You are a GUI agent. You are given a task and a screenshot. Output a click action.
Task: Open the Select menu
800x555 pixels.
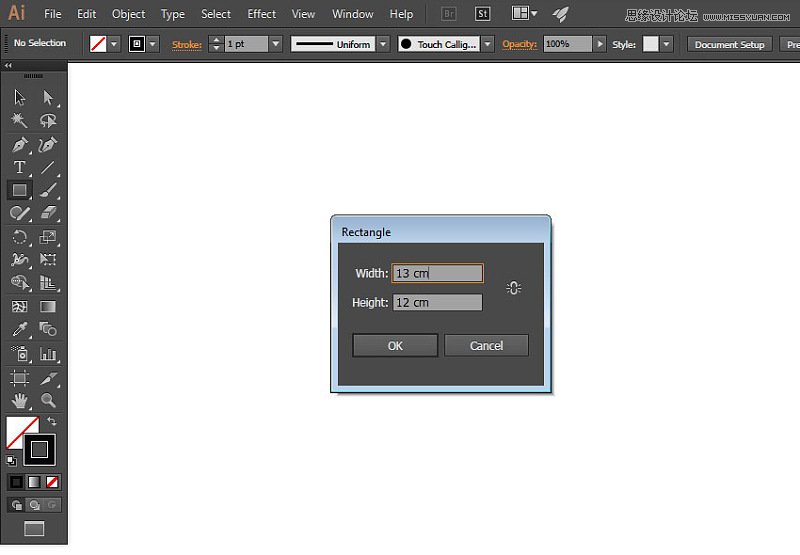215,14
